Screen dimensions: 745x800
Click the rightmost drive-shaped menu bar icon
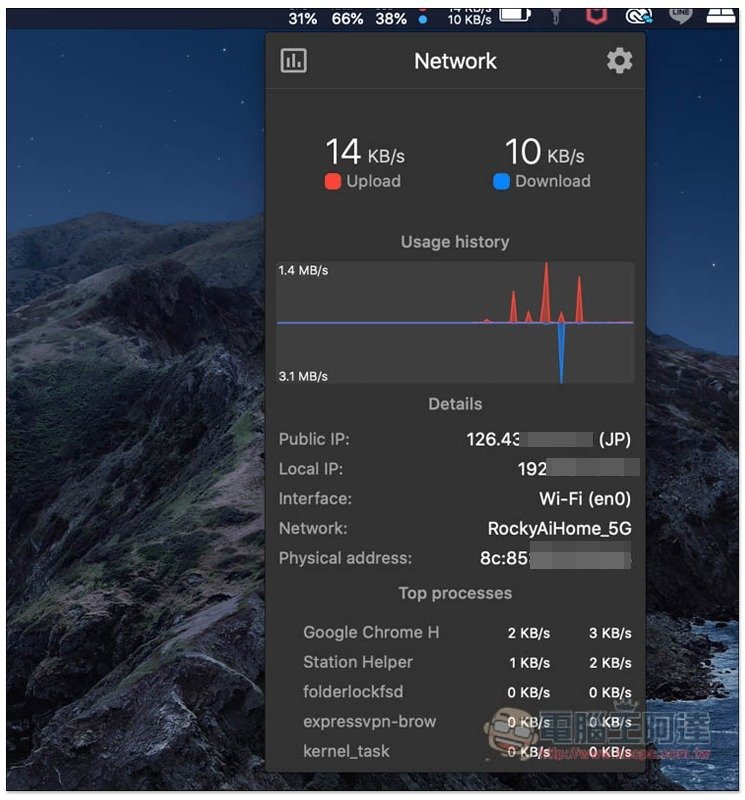click(722, 16)
